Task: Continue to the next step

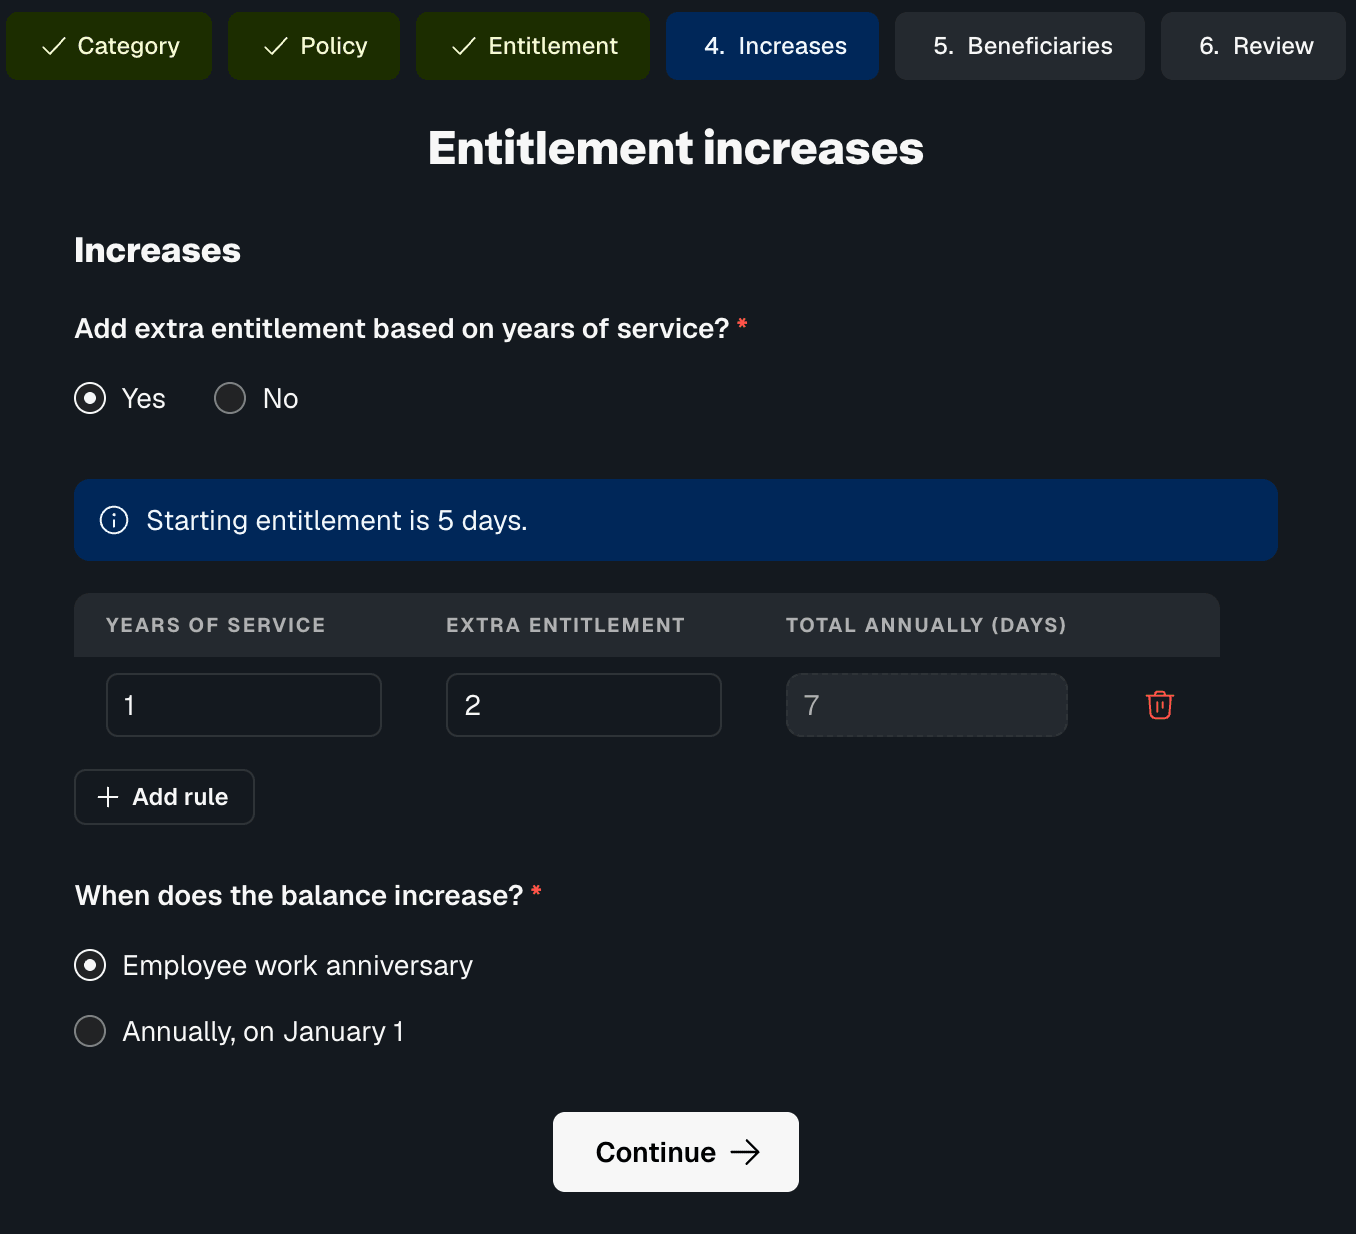Action: click(676, 1152)
